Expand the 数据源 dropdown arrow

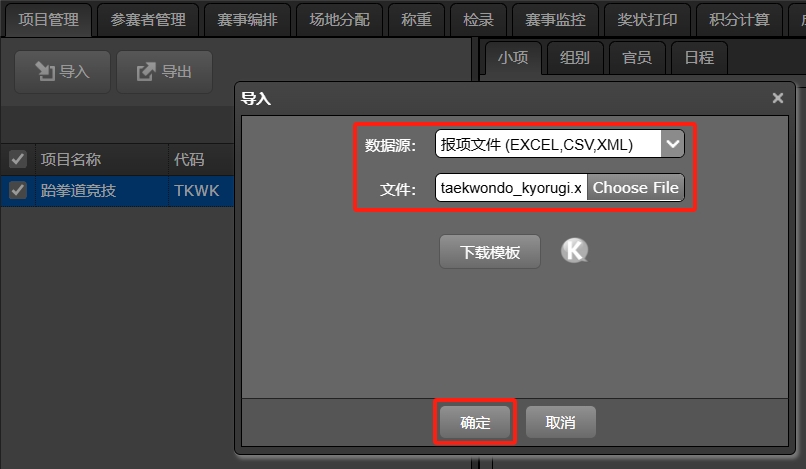click(x=673, y=144)
